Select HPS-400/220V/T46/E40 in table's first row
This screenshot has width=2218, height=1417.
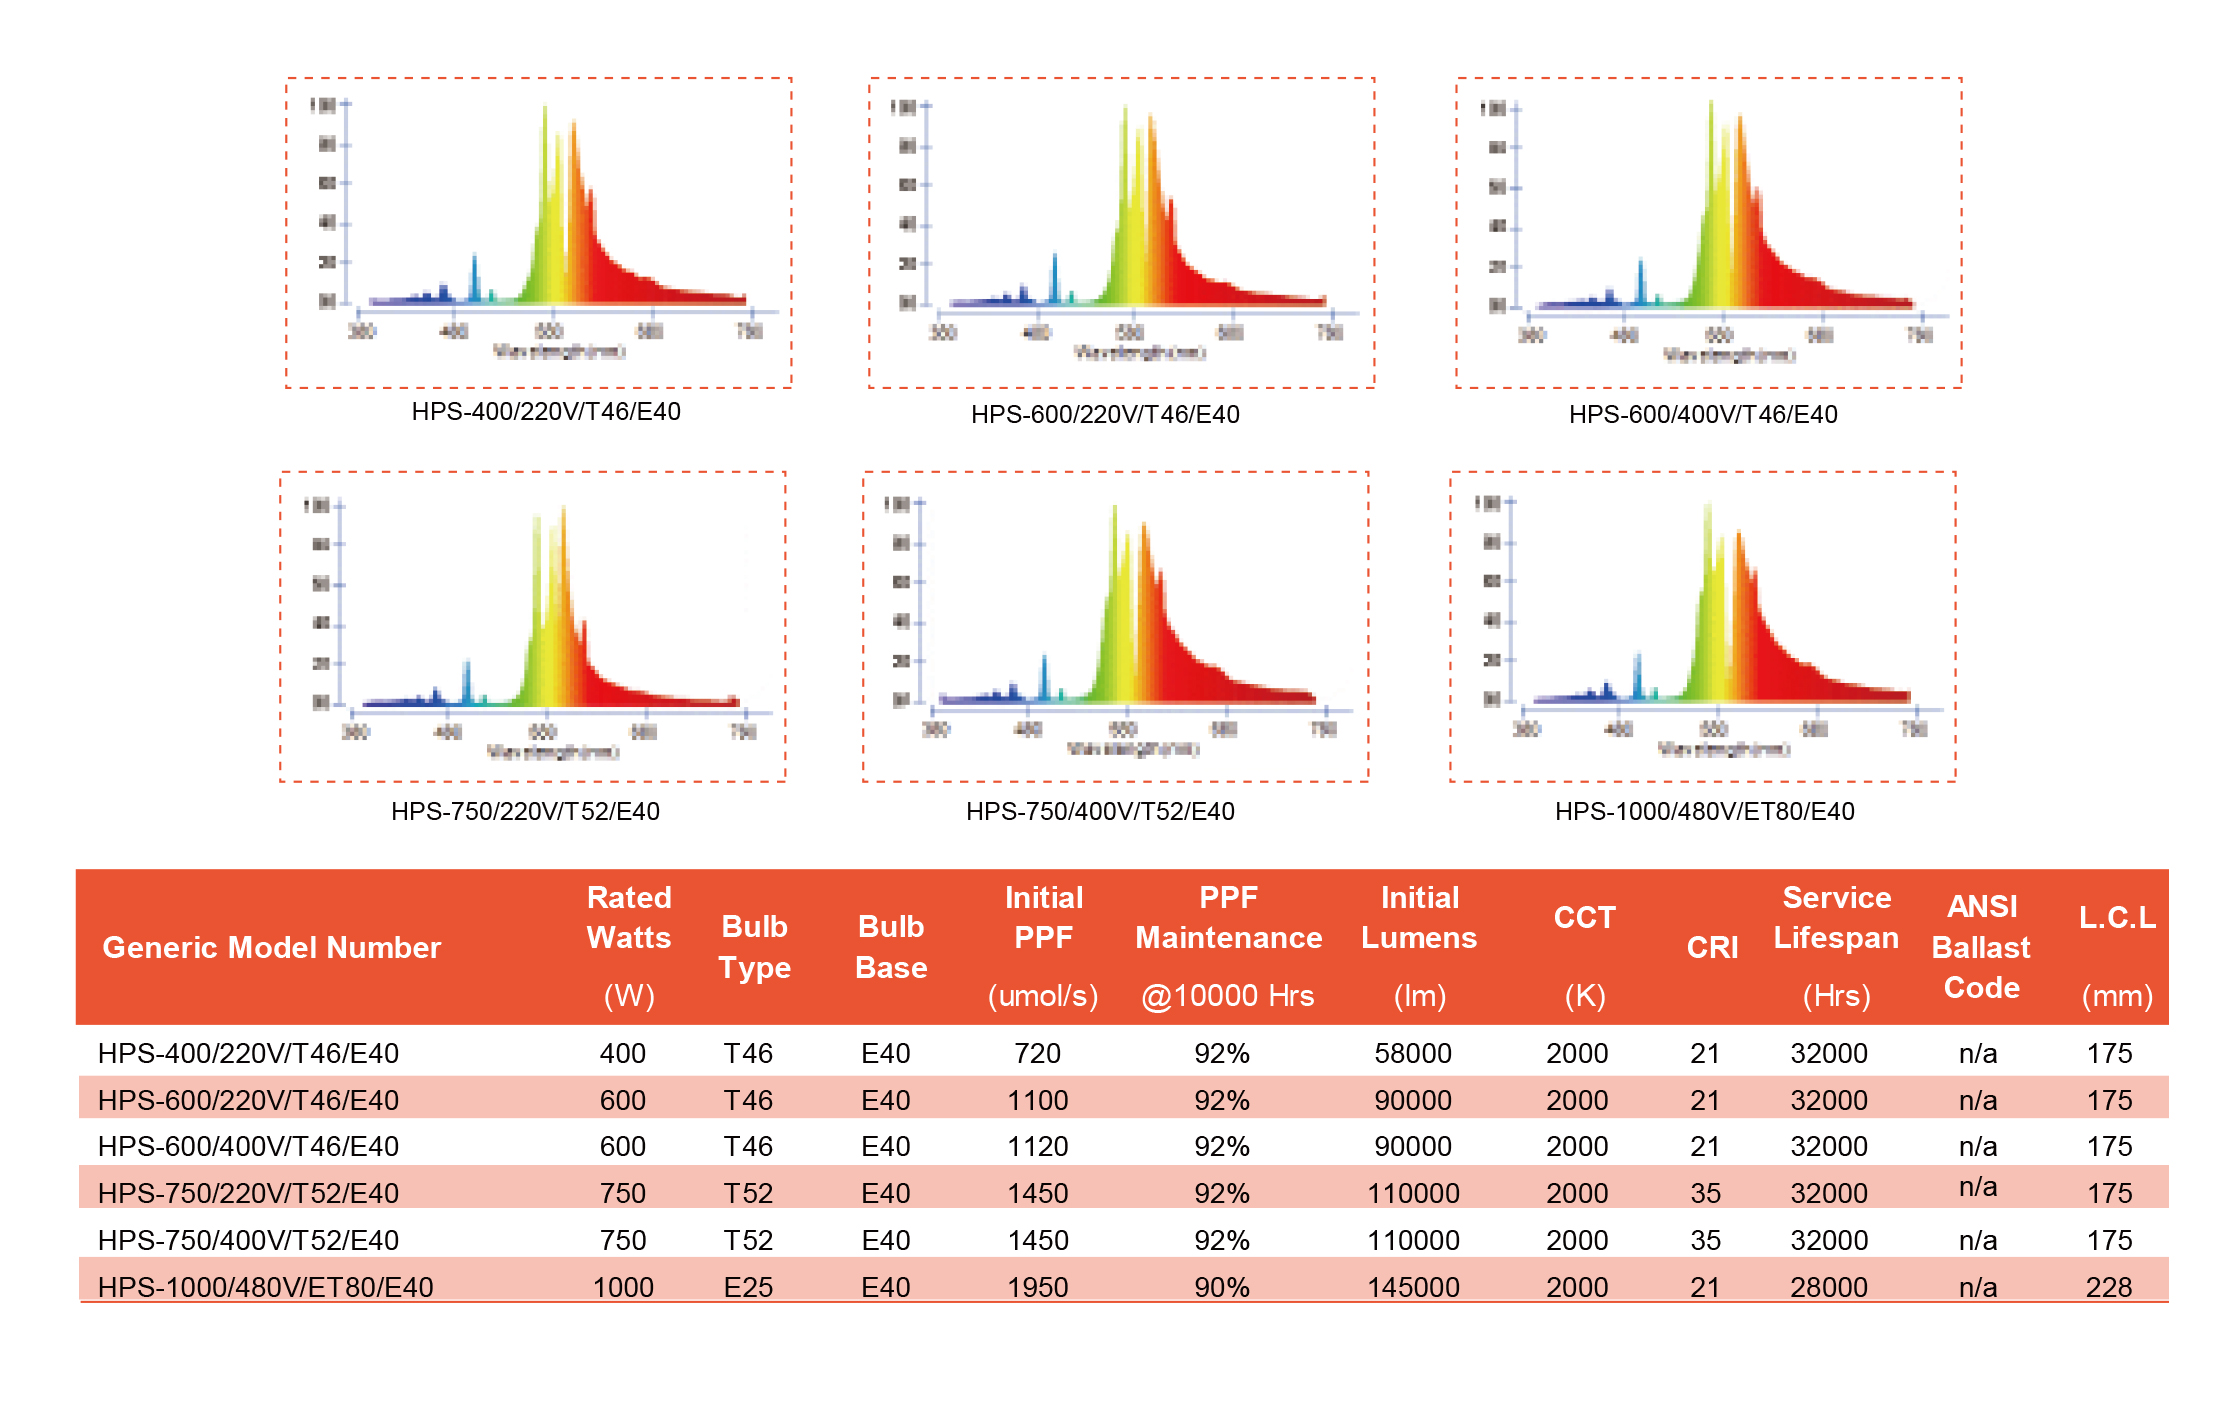coord(248,1053)
